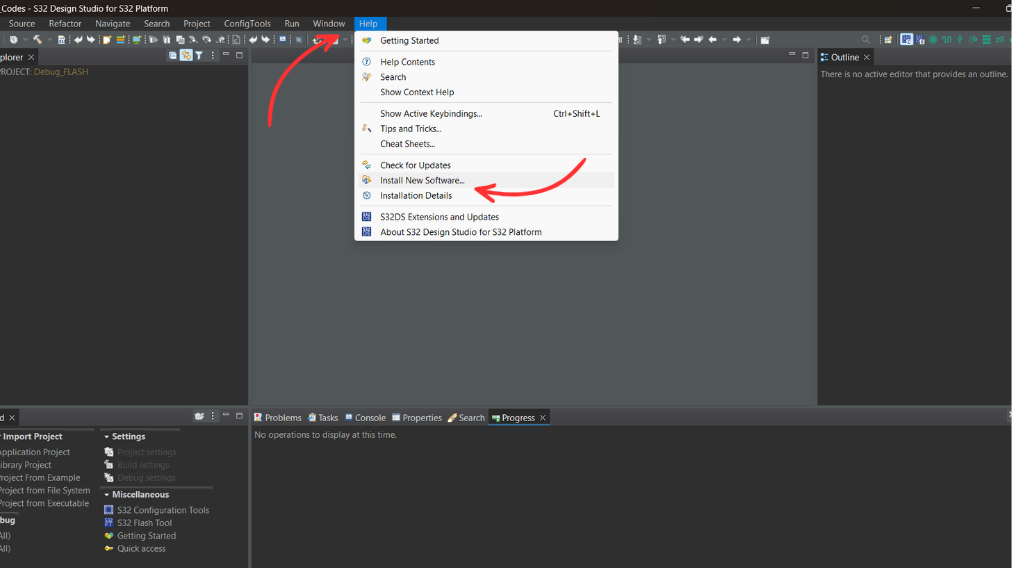Click the S32 Flash Tool icon

point(108,523)
